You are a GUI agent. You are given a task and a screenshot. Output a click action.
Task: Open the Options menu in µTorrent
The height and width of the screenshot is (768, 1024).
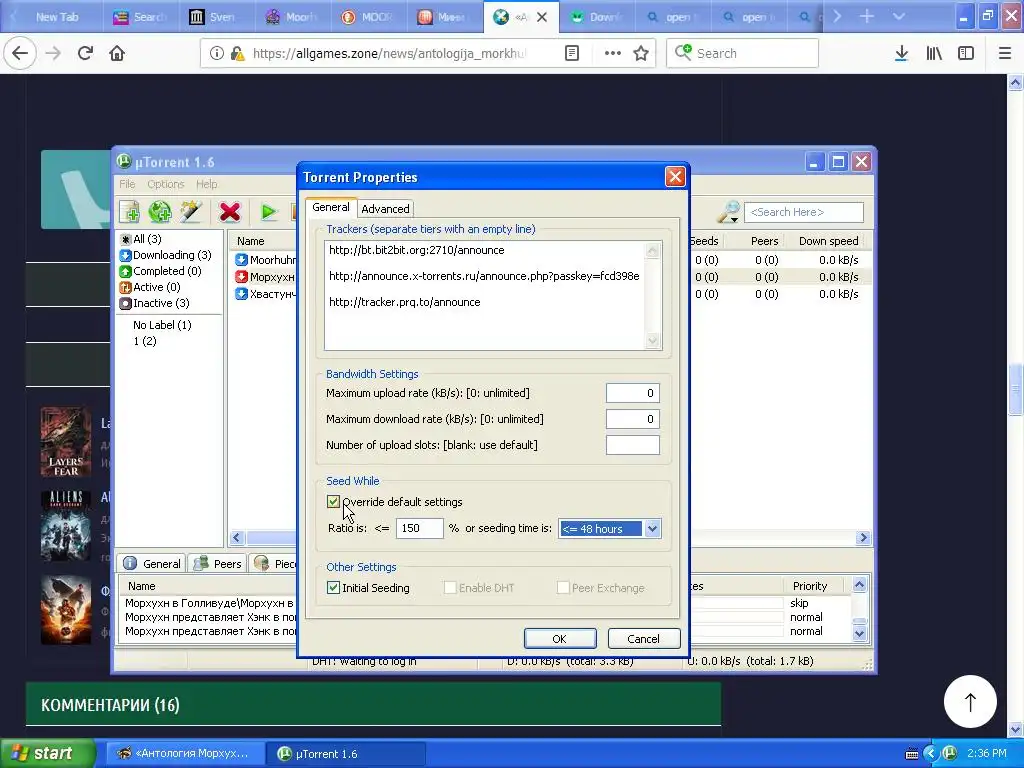[x=165, y=184]
